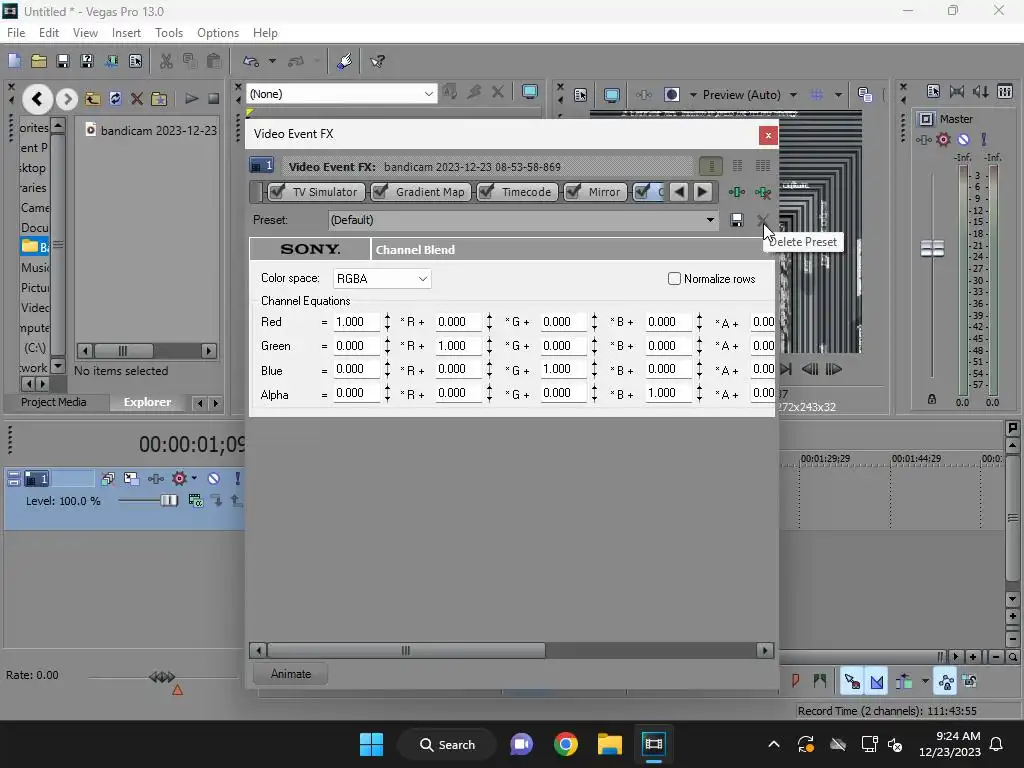The image size is (1024, 768).
Task: Click the Animate button
Action: [291, 674]
